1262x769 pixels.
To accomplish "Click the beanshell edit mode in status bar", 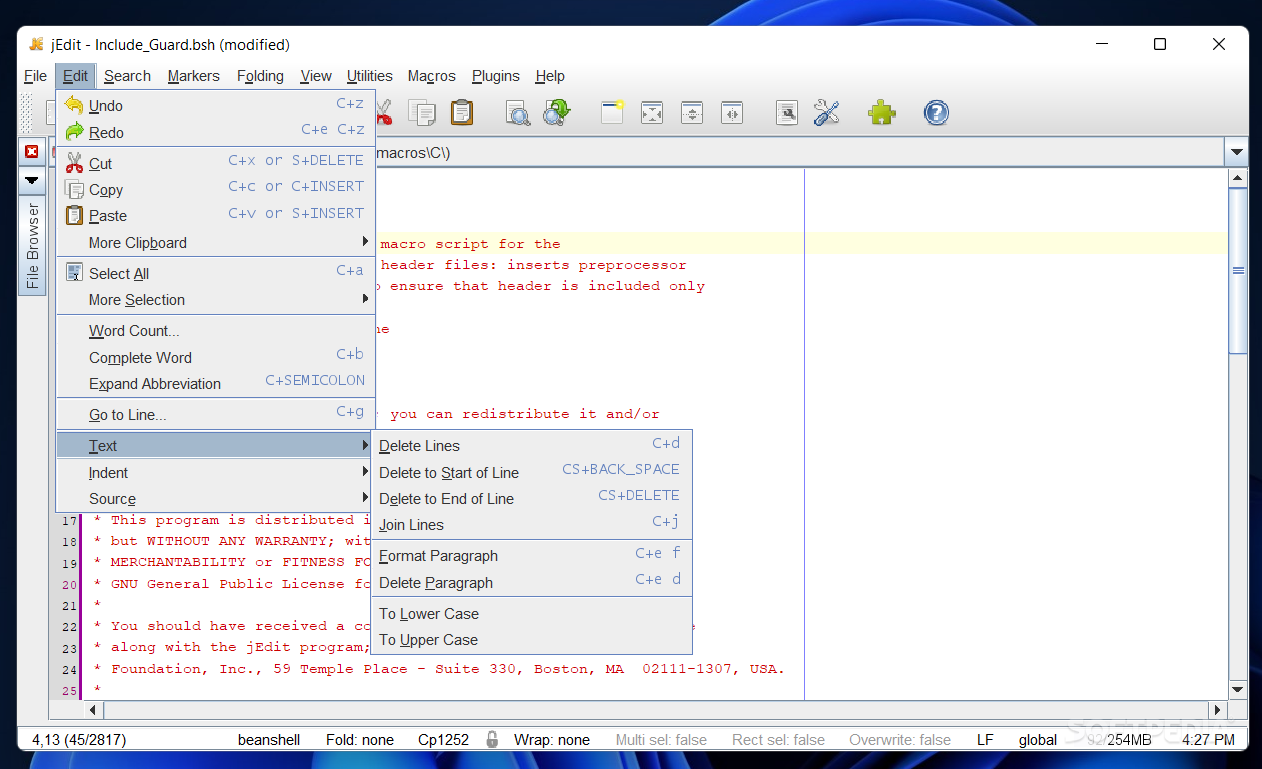I will click(269, 740).
